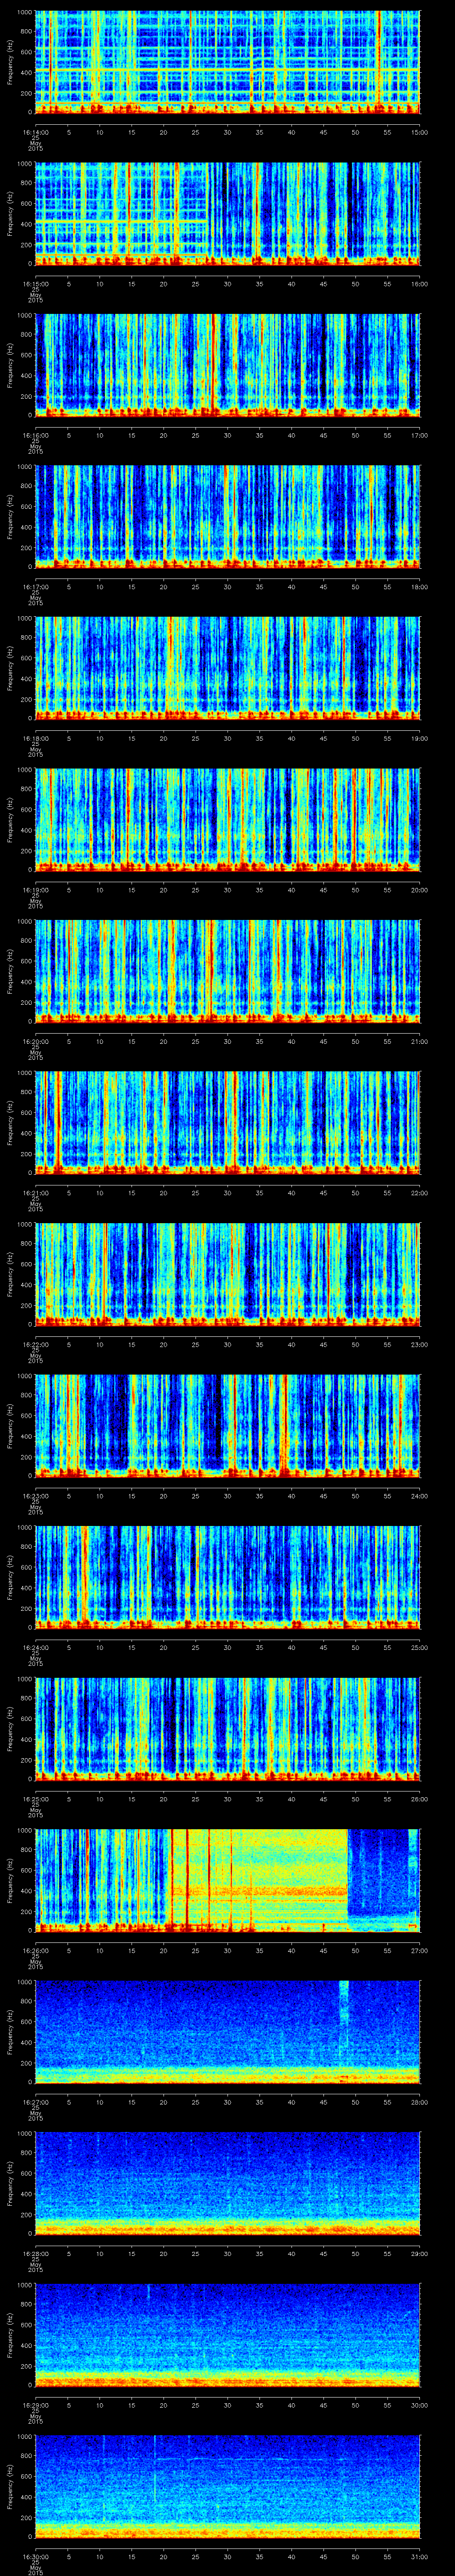Click the 16:20:00 start time label
Viewport: 455px width, 2576px height.
(35, 1041)
